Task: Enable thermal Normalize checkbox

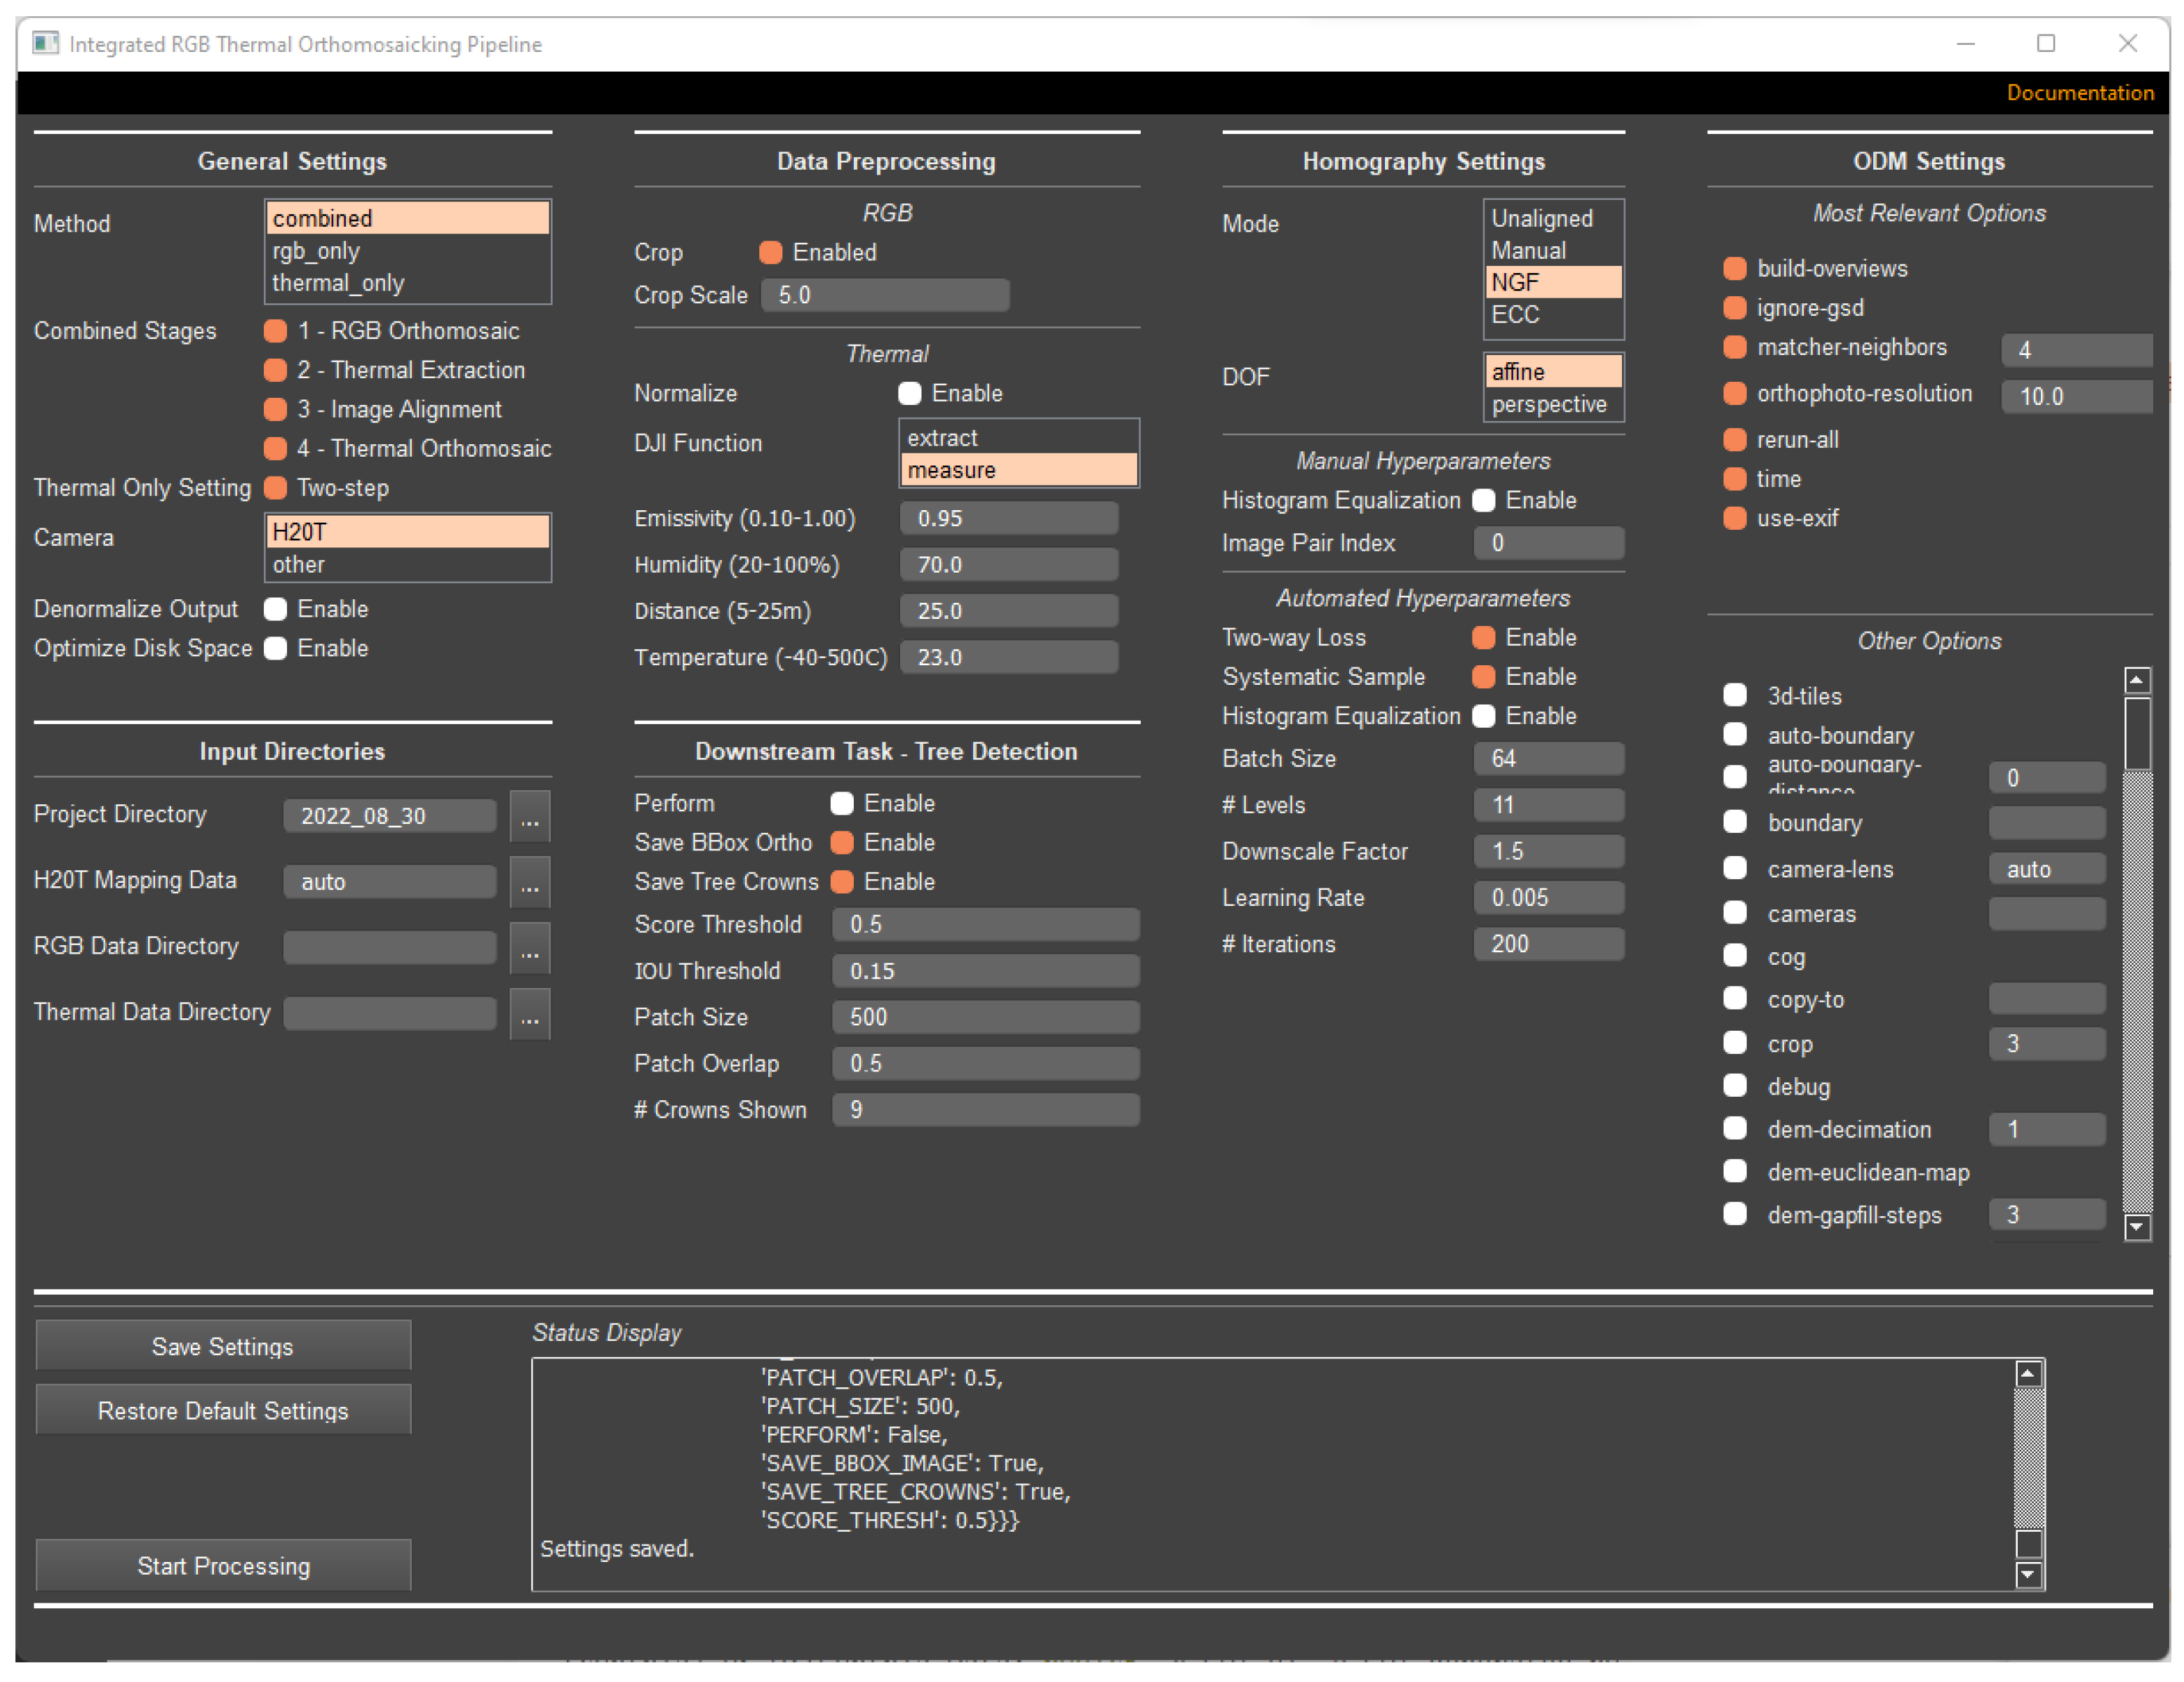Action: coord(909,394)
